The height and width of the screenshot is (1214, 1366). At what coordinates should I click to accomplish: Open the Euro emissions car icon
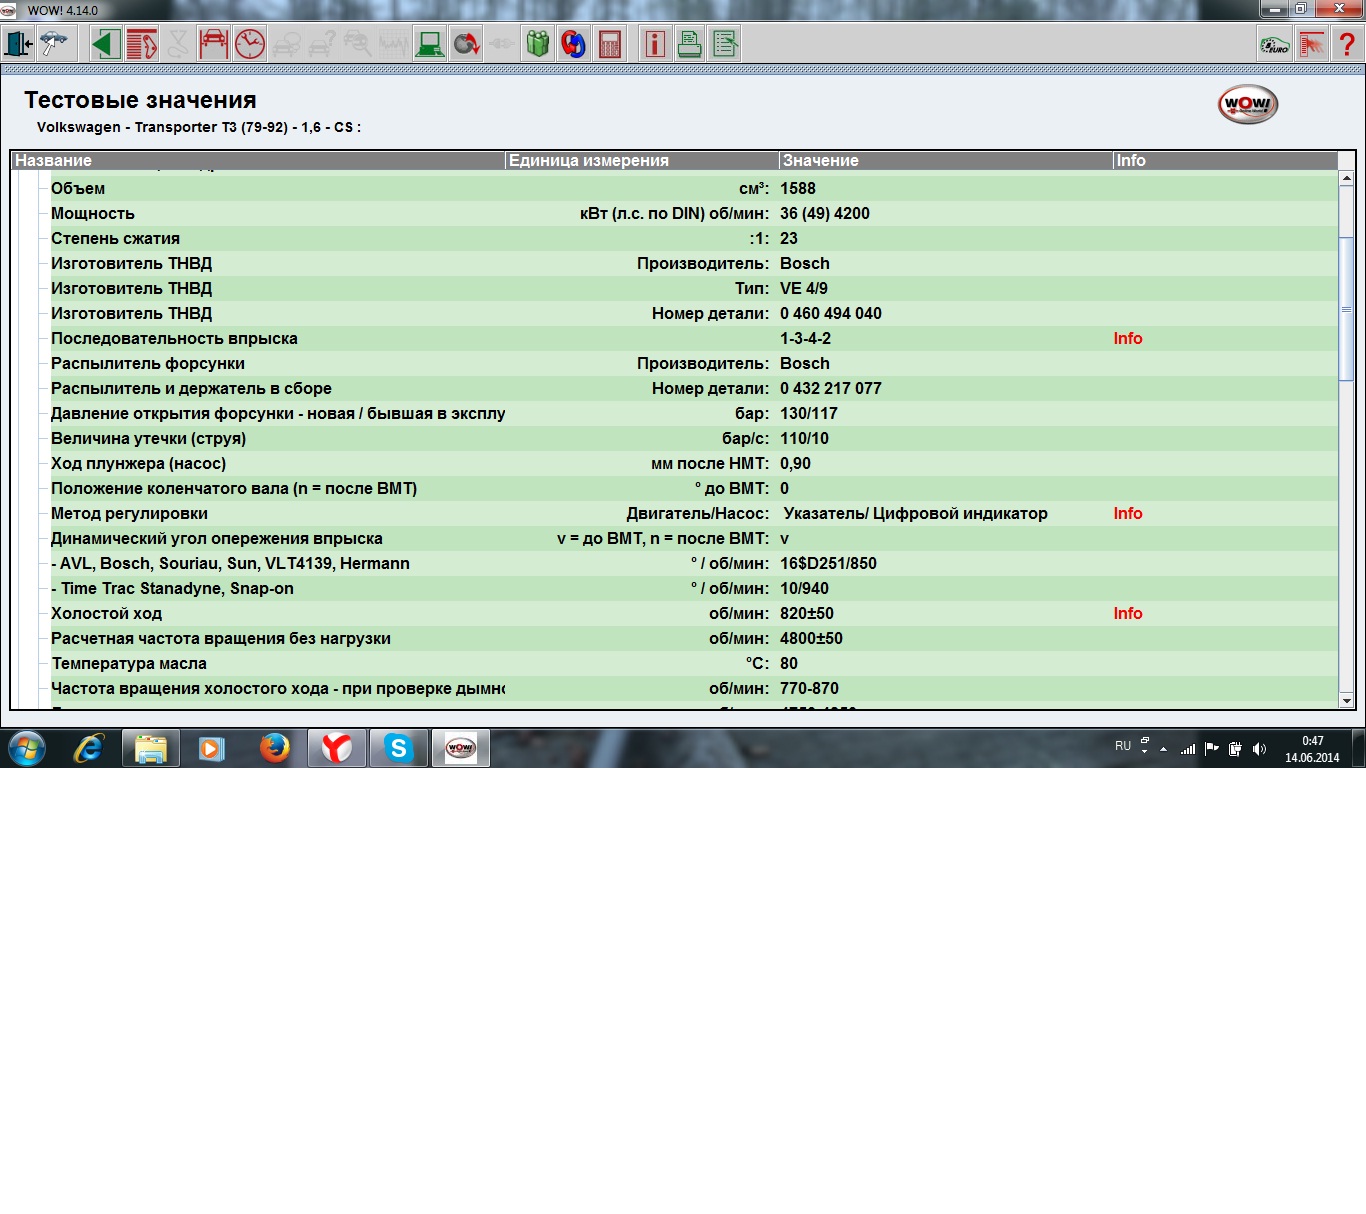[1275, 44]
